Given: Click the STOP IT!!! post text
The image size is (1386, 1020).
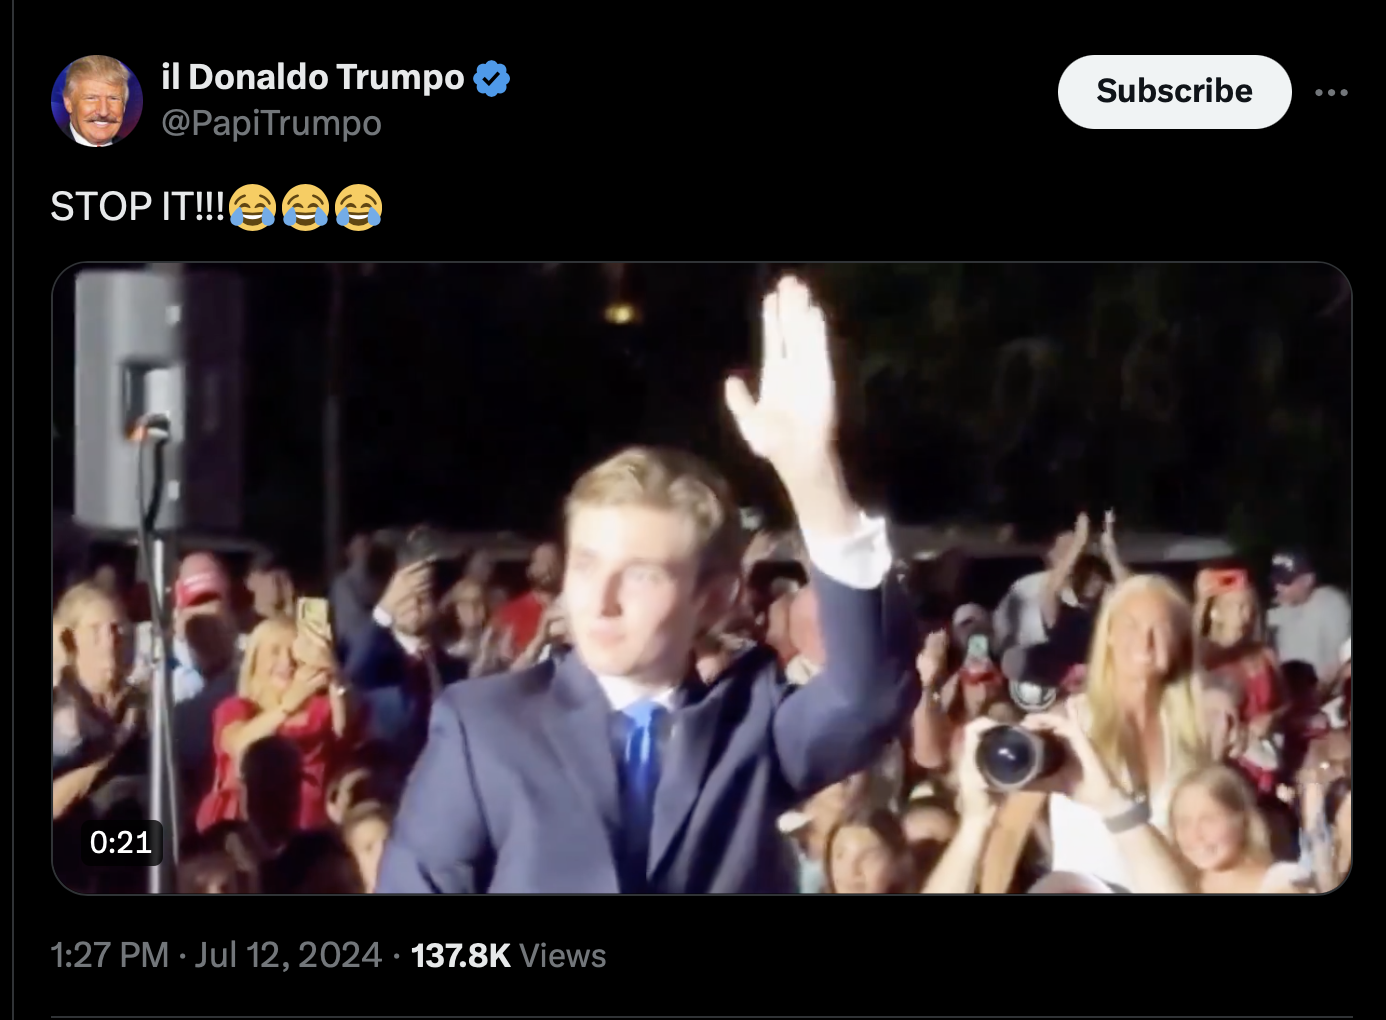Looking at the screenshot, I should pyautogui.click(x=138, y=207).
